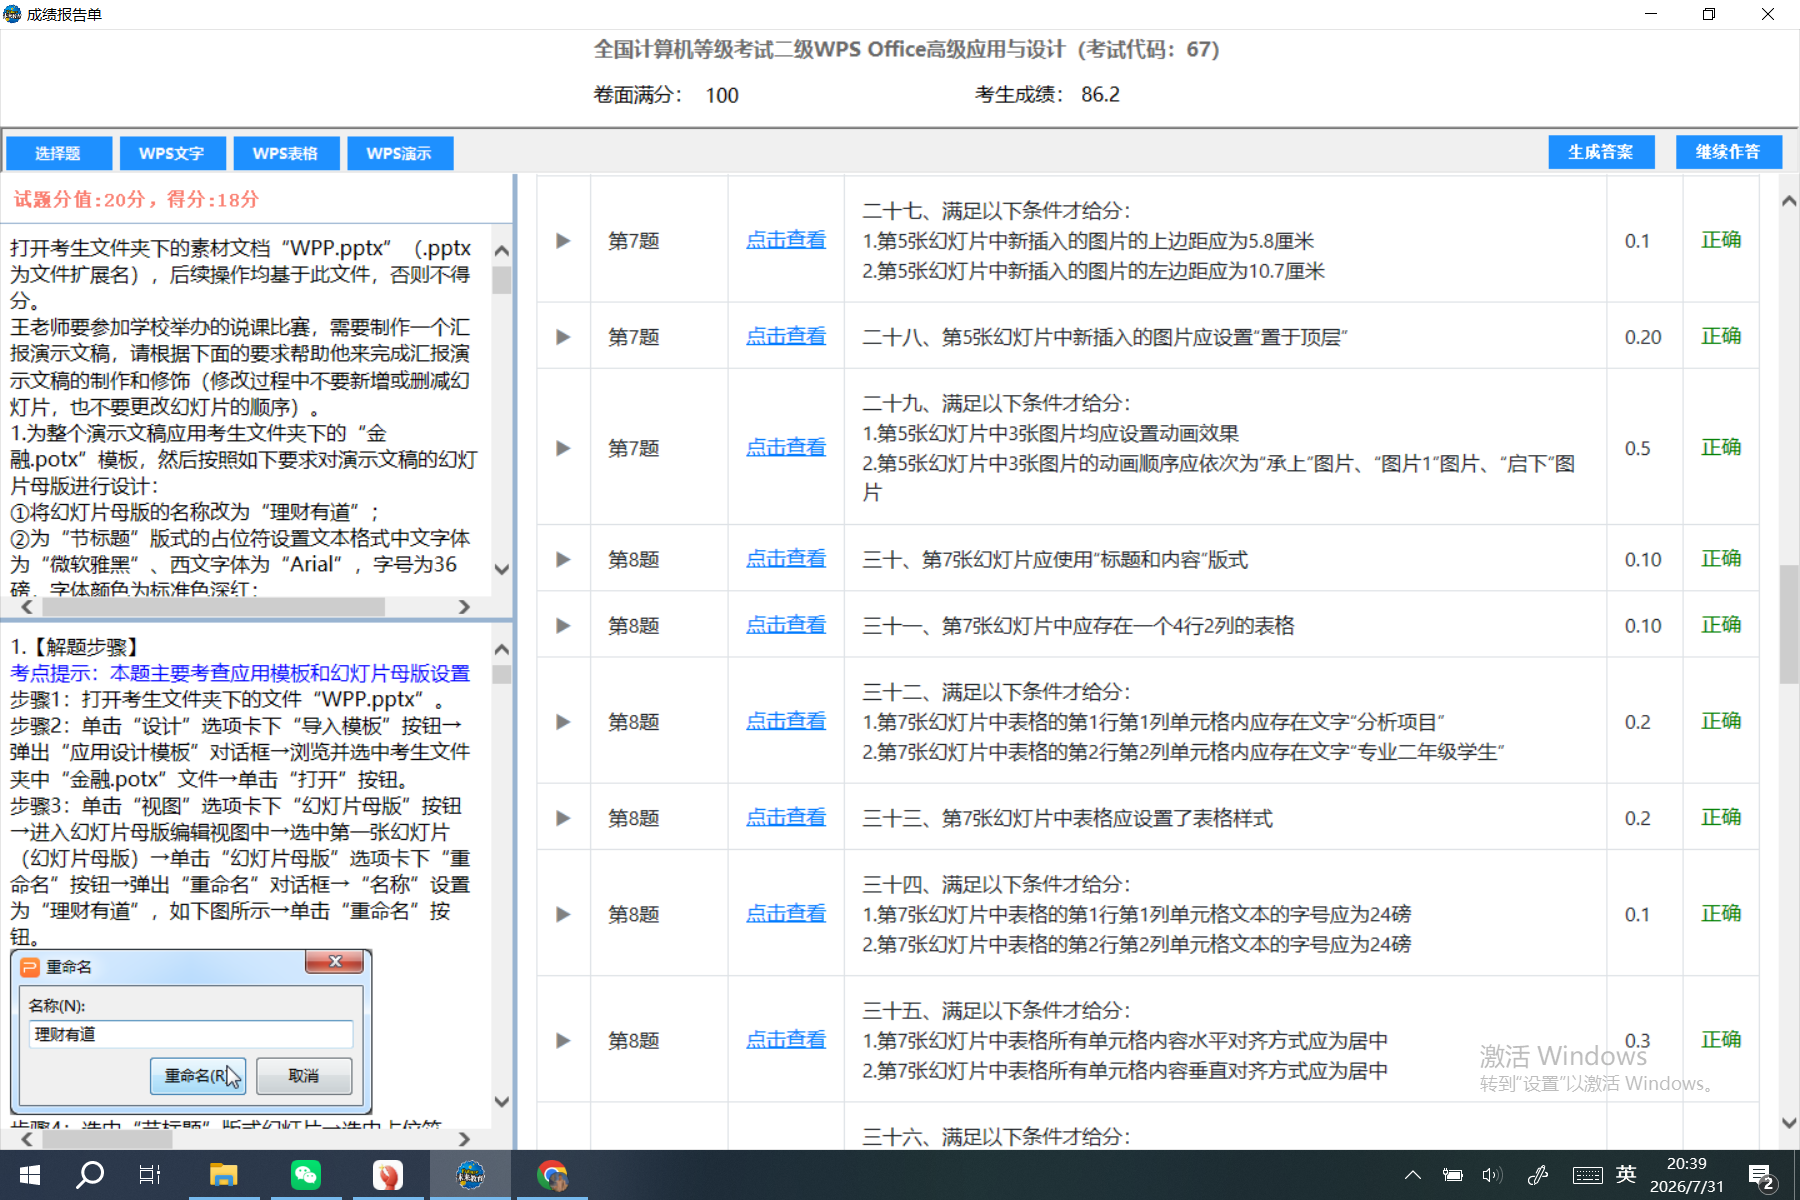The width and height of the screenshot is (1800, 1200).
Task: Click the 解题步骤 panel scroll-up arrow
Action: coord(502,649)
